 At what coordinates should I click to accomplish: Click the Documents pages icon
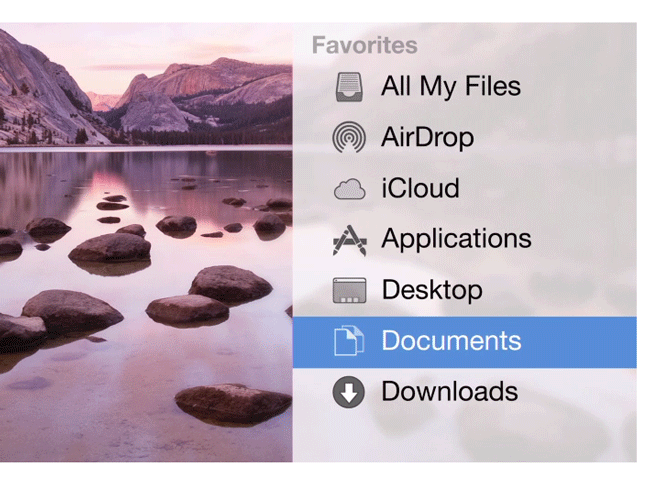tap(349, 341)
